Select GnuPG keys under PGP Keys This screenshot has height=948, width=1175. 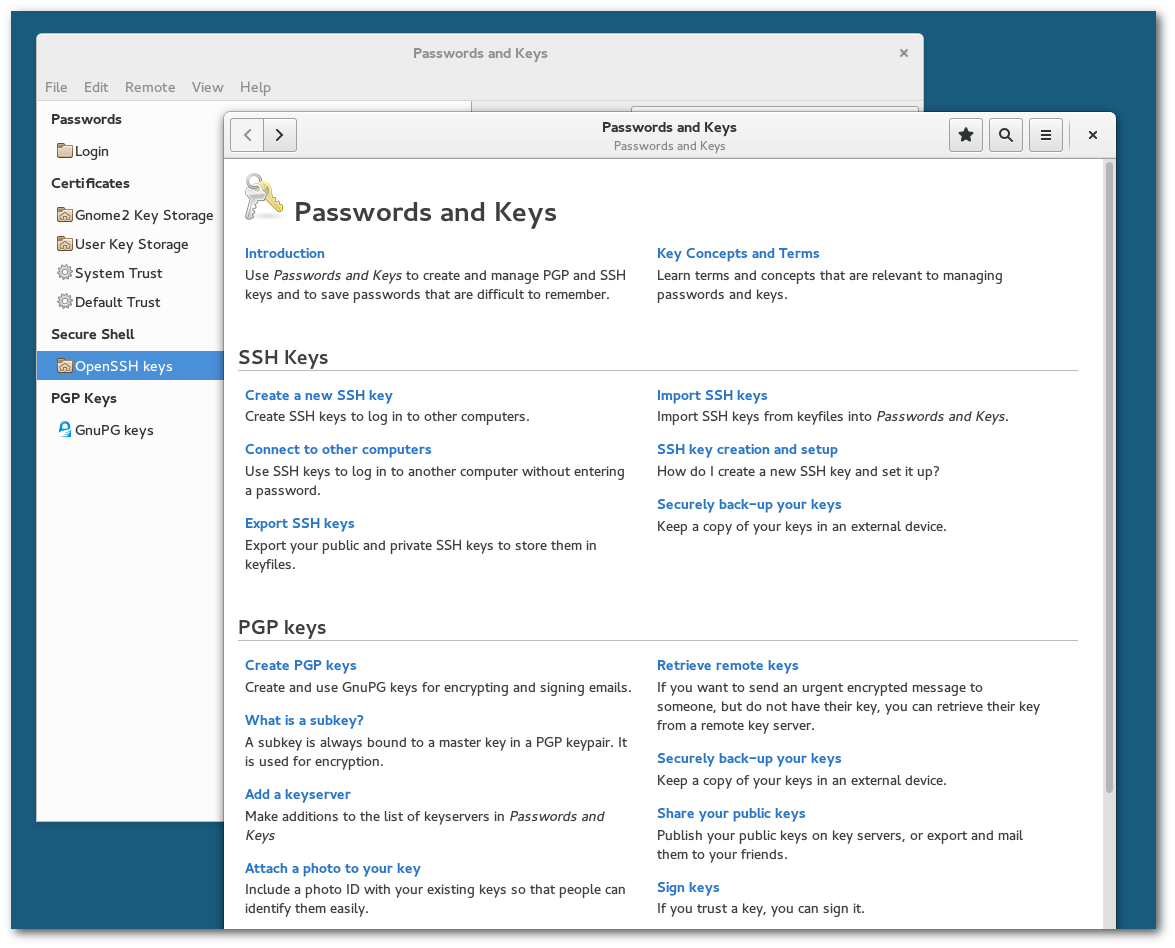[113, 429]
